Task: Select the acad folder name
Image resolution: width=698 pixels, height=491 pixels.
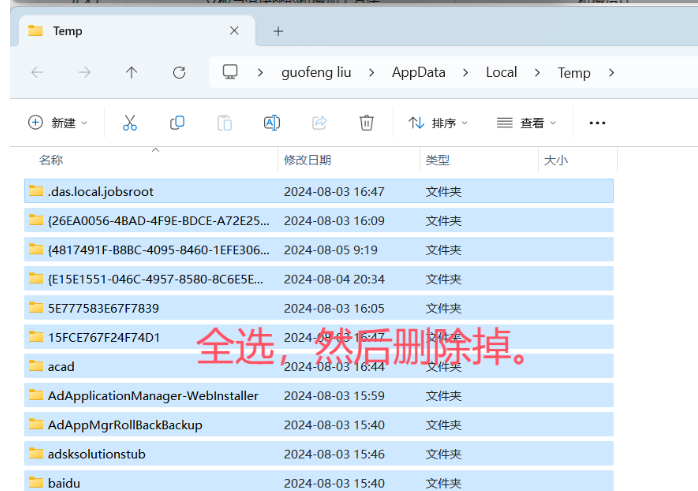Action: (61, 366)
